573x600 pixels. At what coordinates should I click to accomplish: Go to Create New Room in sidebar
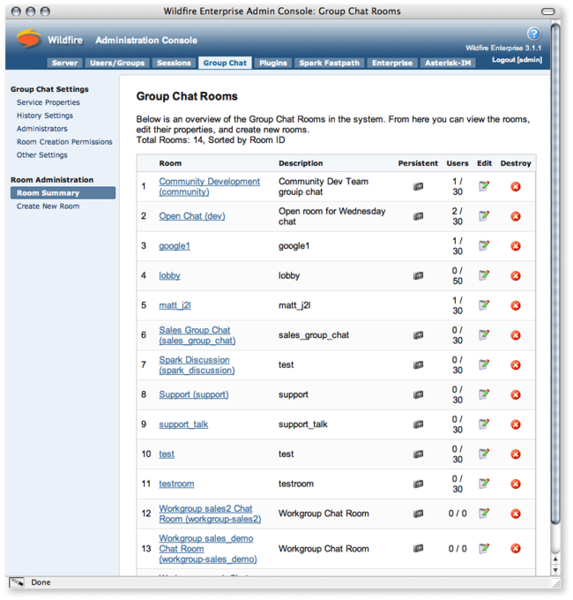coord(48,206)
